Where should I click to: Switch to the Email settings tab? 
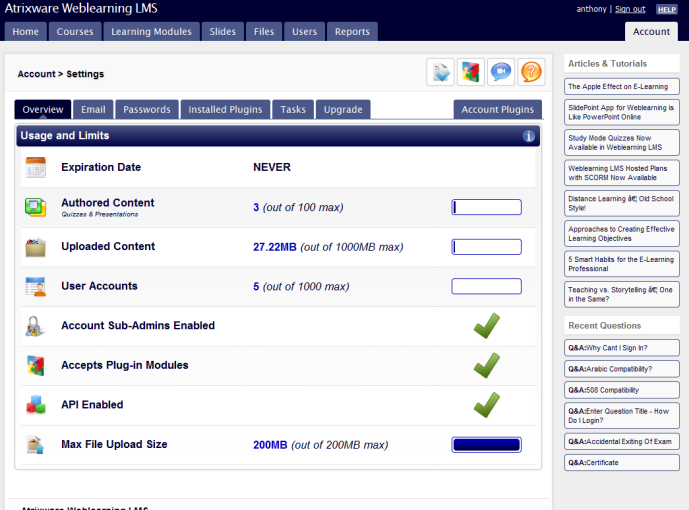click(x=93, y=109)
